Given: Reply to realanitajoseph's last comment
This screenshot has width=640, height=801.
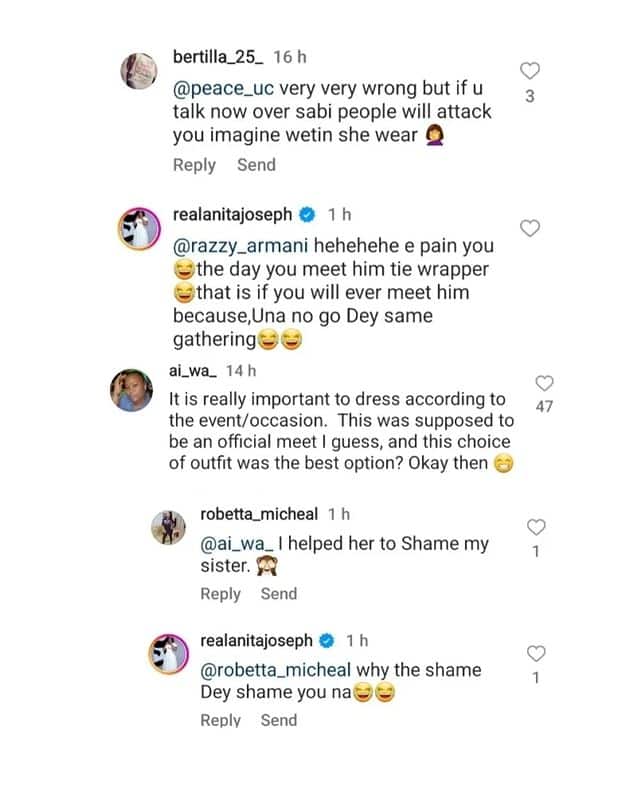Looking at the screenshot, I should coord(221,720).
